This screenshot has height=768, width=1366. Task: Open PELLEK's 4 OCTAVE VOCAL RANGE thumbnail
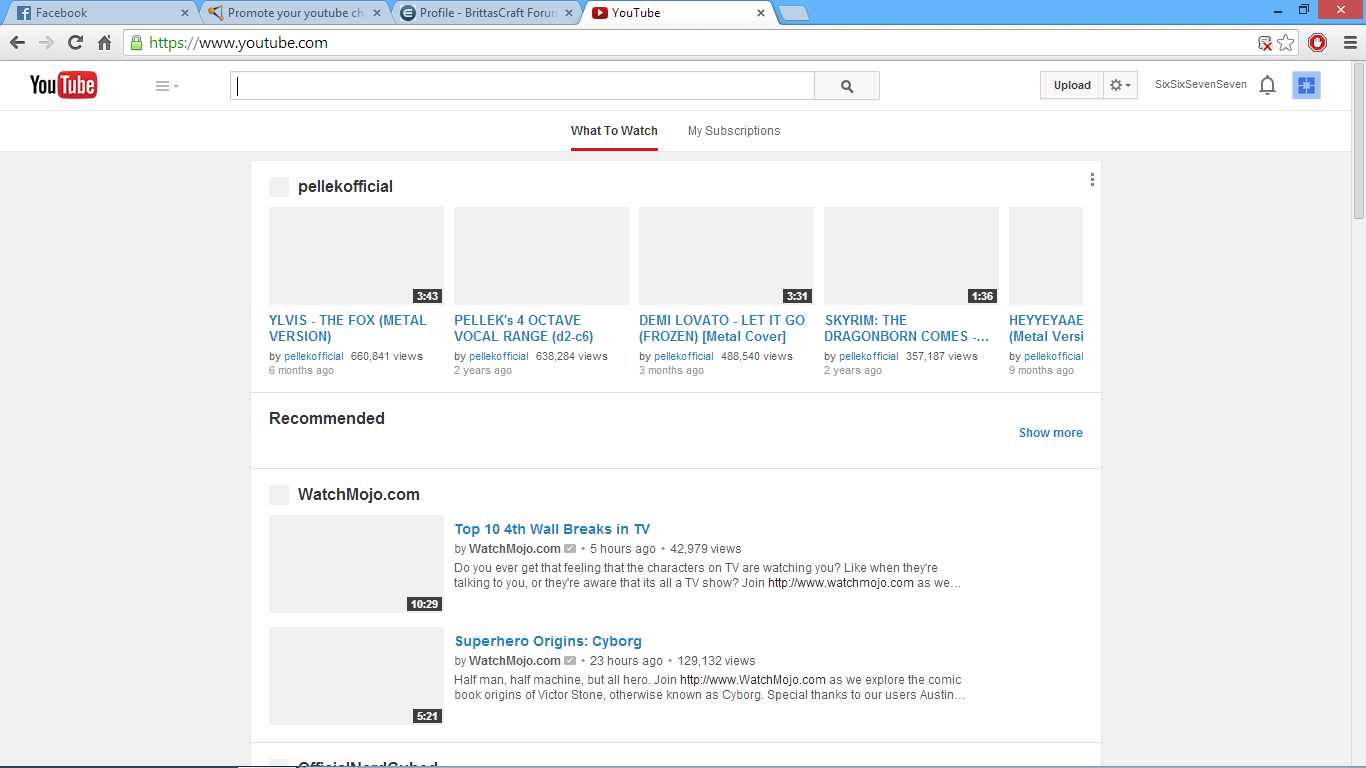coord(541,256)
